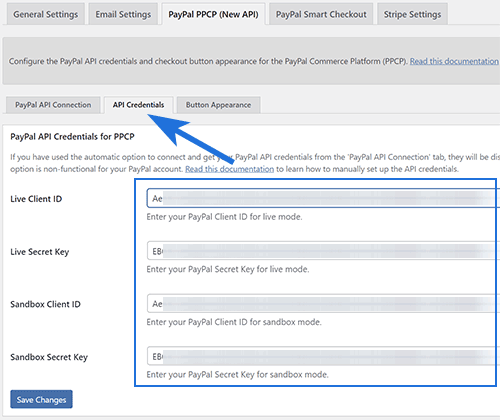Focus the Sandbox Client ID field
500x420 pixels.
[323, 303]
